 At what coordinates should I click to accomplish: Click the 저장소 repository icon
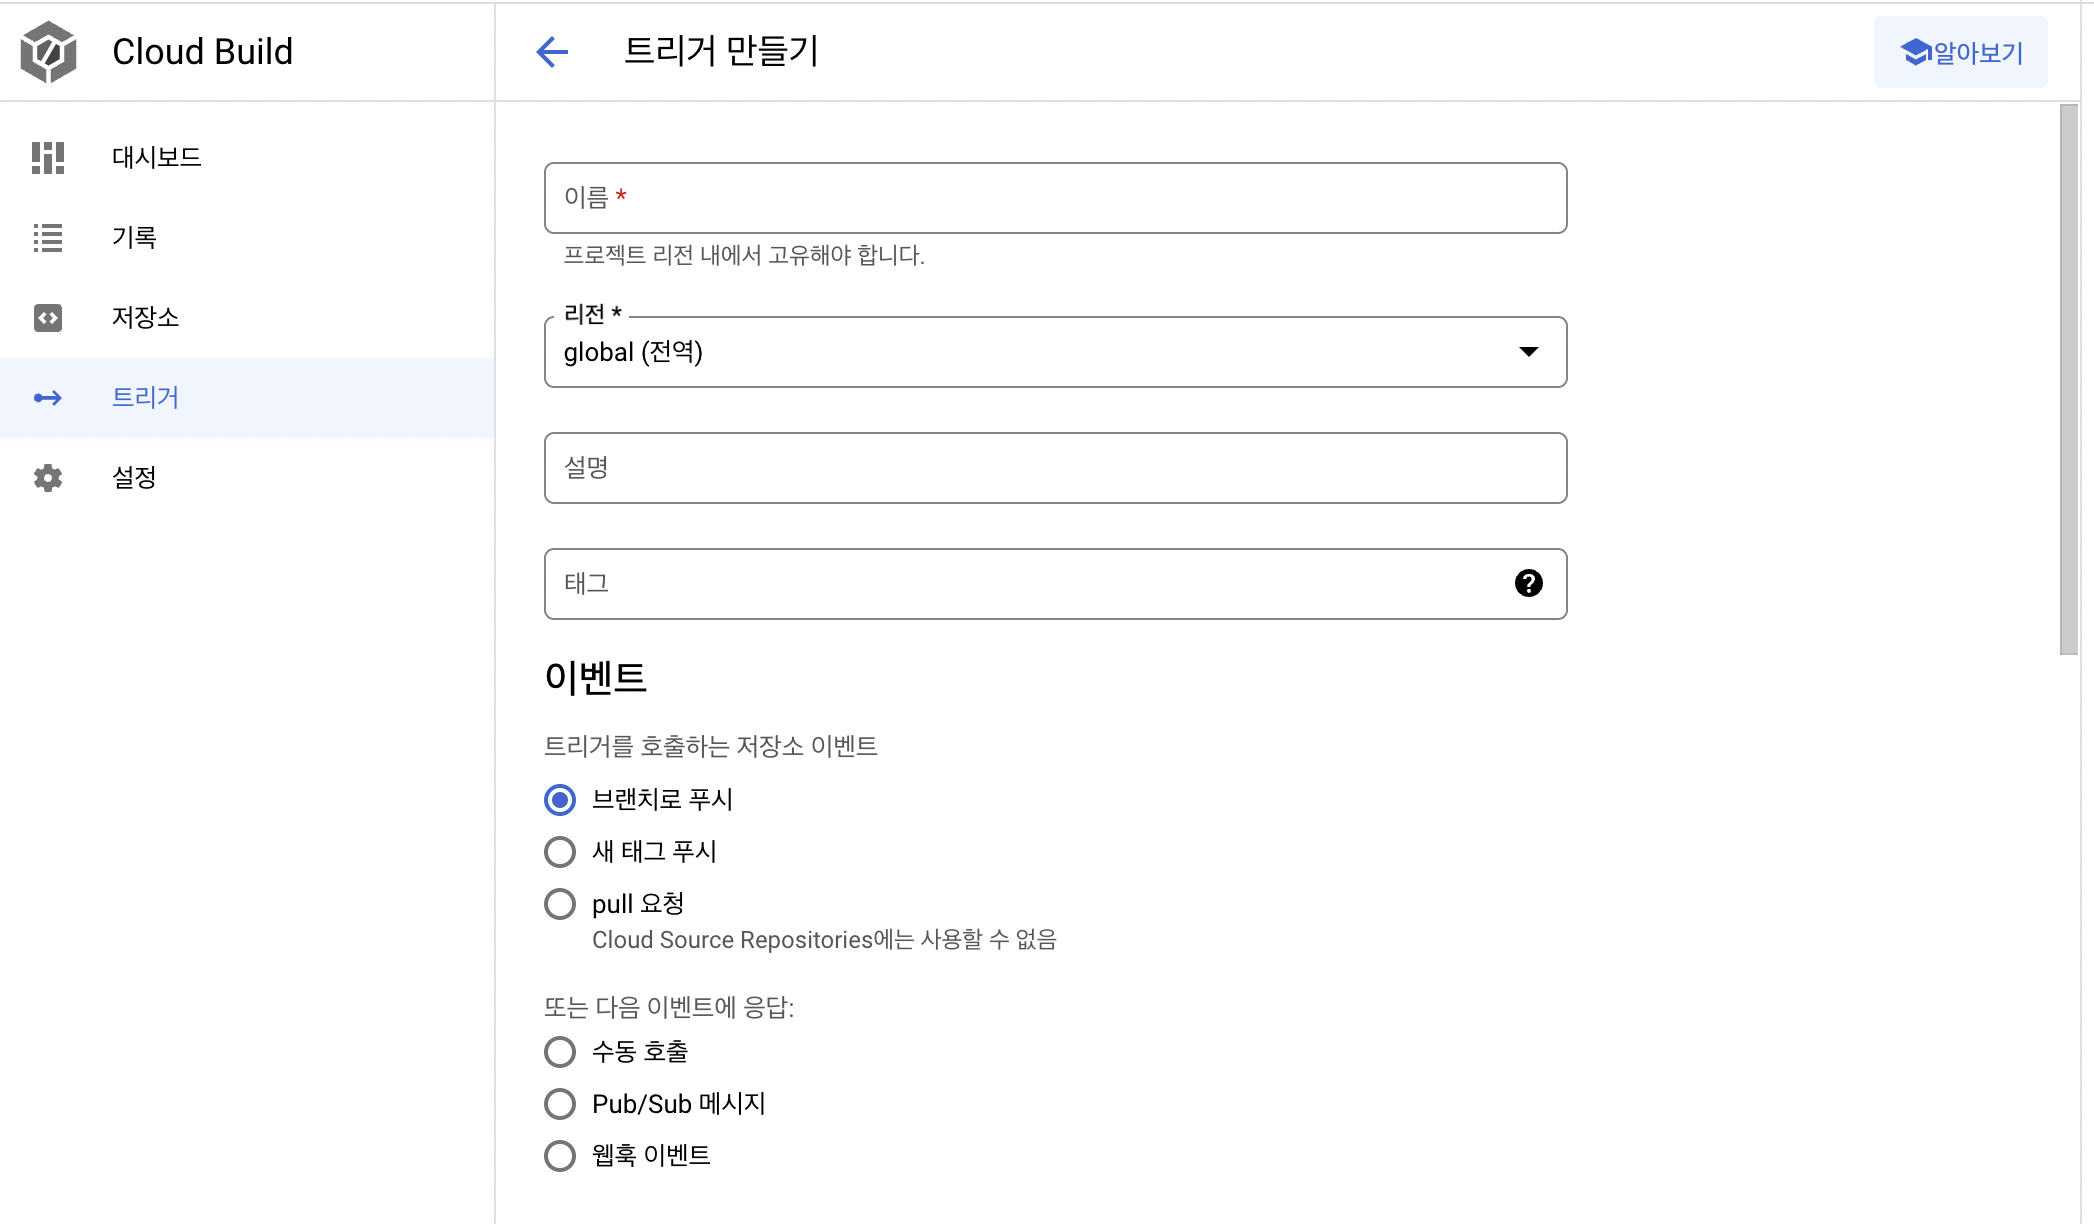tap(48, 317)
